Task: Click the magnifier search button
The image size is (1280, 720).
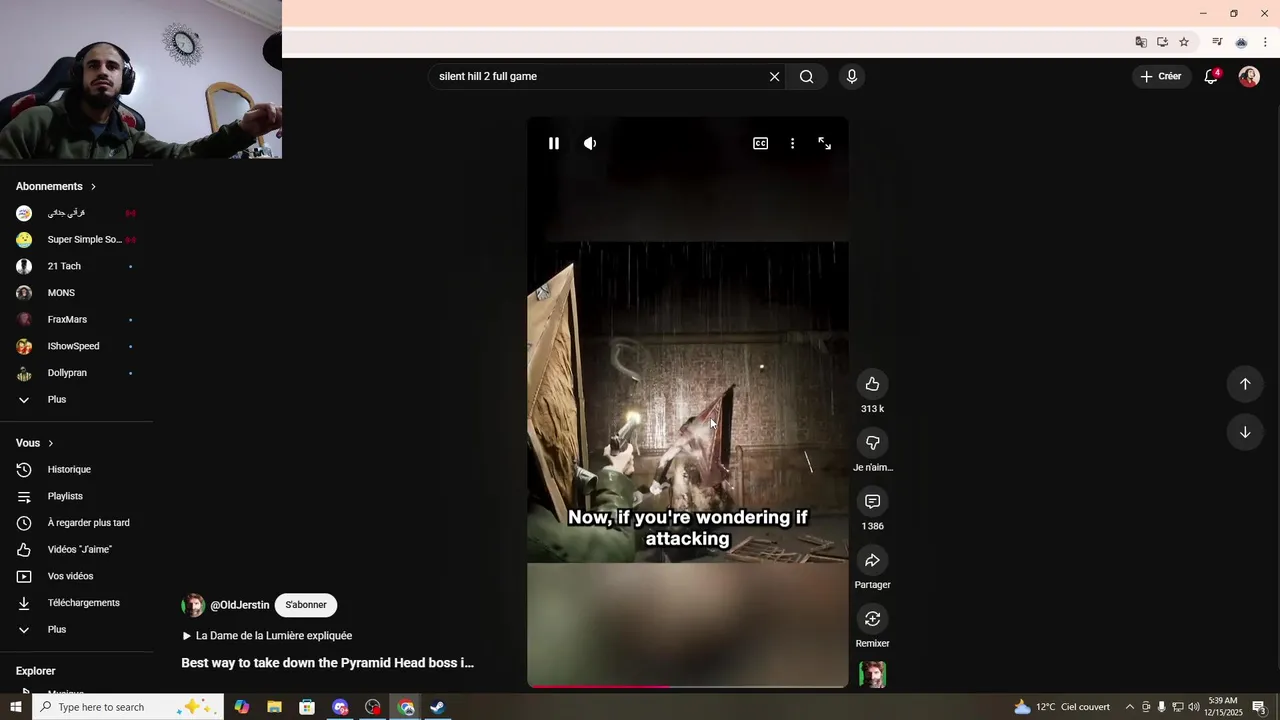Action: pos(806,76)
